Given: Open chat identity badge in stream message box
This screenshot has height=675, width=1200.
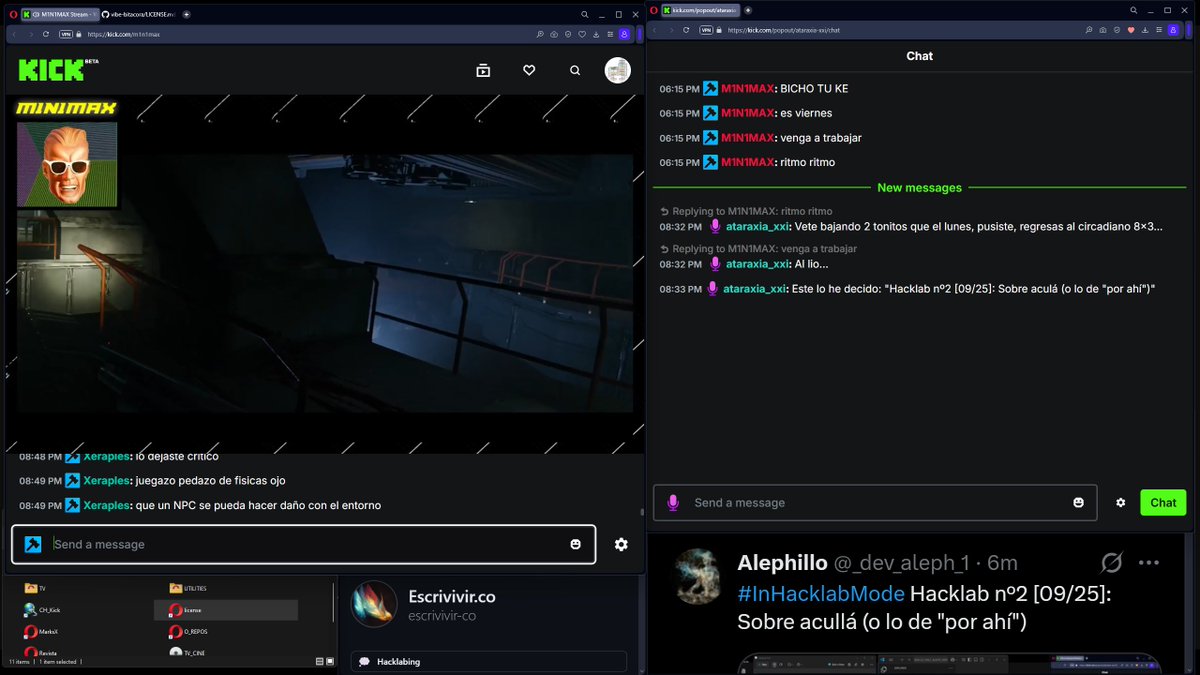Looking at the screenshot, I should [x=33, y=544].
